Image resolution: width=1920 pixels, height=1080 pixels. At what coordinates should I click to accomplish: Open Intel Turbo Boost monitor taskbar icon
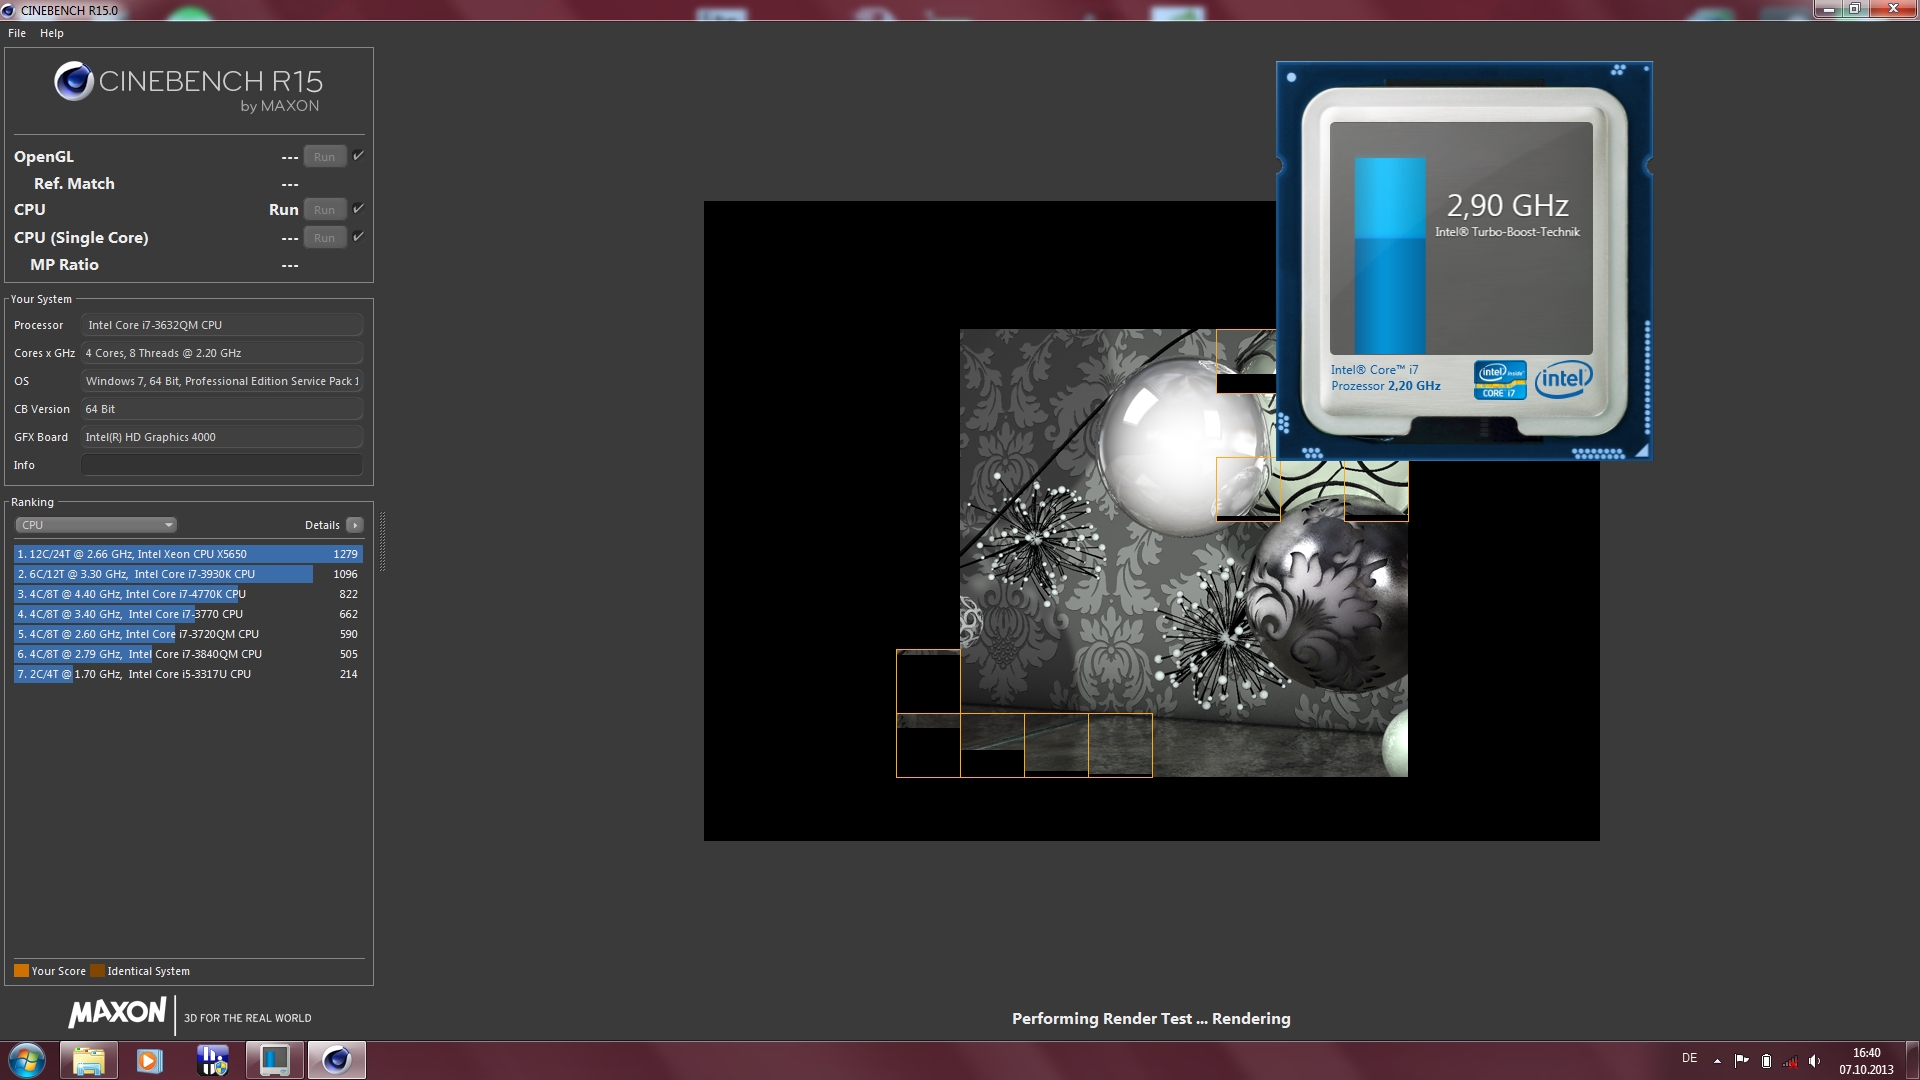(274, 1060)
